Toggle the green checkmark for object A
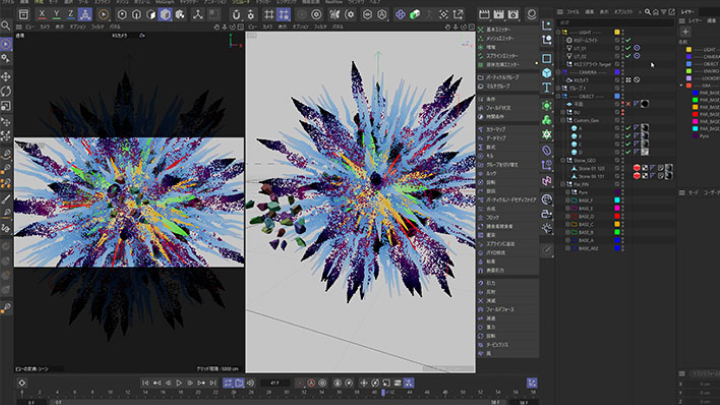This screenshot has height=405, width=720. click(x=628, y=128)
